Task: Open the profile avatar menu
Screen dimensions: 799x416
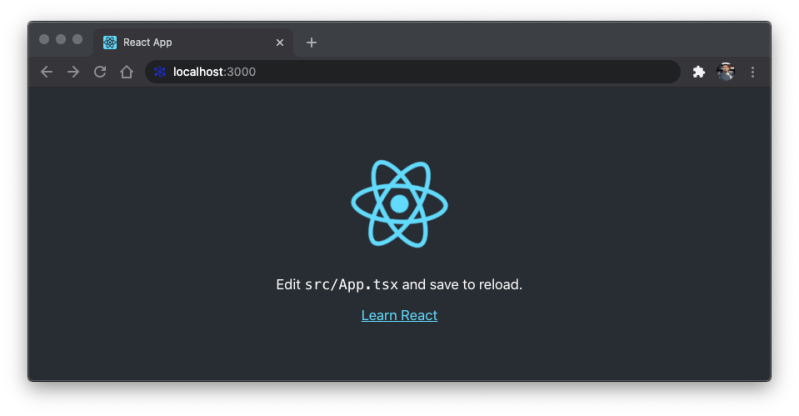Action: pyautogui.click(x=726, y=72)
